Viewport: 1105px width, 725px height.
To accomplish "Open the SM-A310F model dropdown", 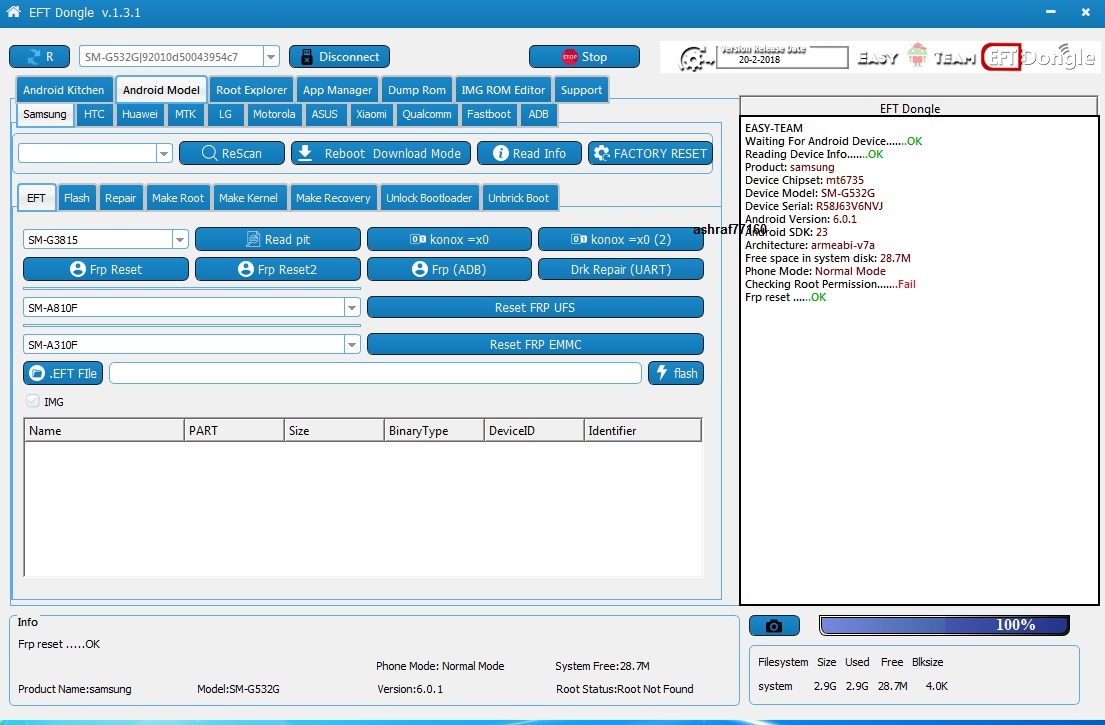I will (x=352, y=345).
